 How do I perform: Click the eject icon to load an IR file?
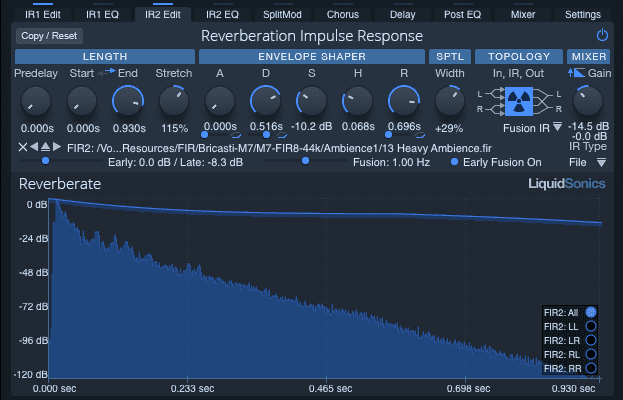click(46, 147)
